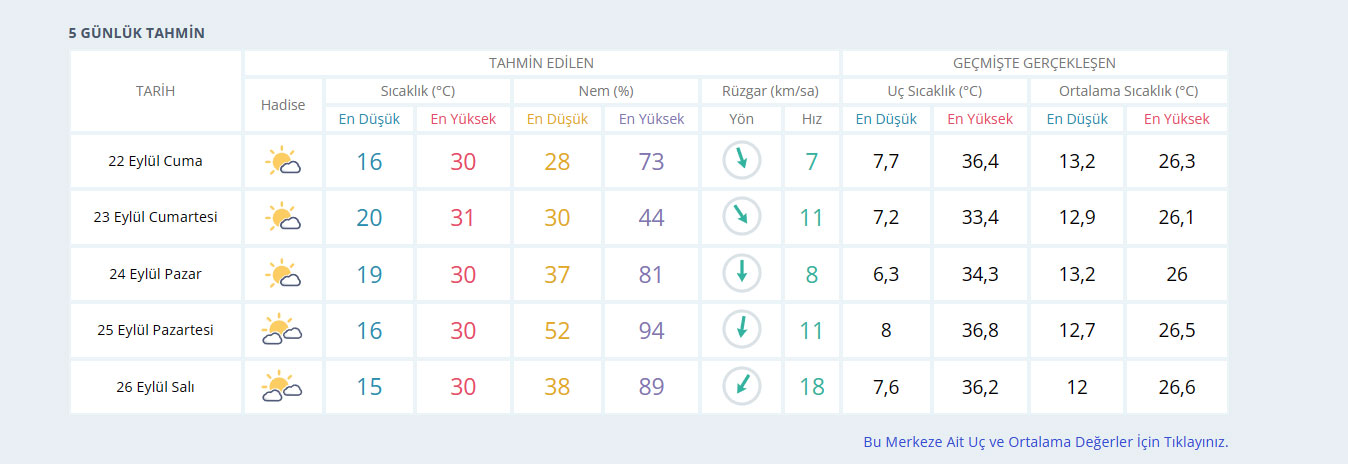1348x464 pixels.
Task: Click the weather icon for 22 Eylül Cuma
Action: (283, 161)
